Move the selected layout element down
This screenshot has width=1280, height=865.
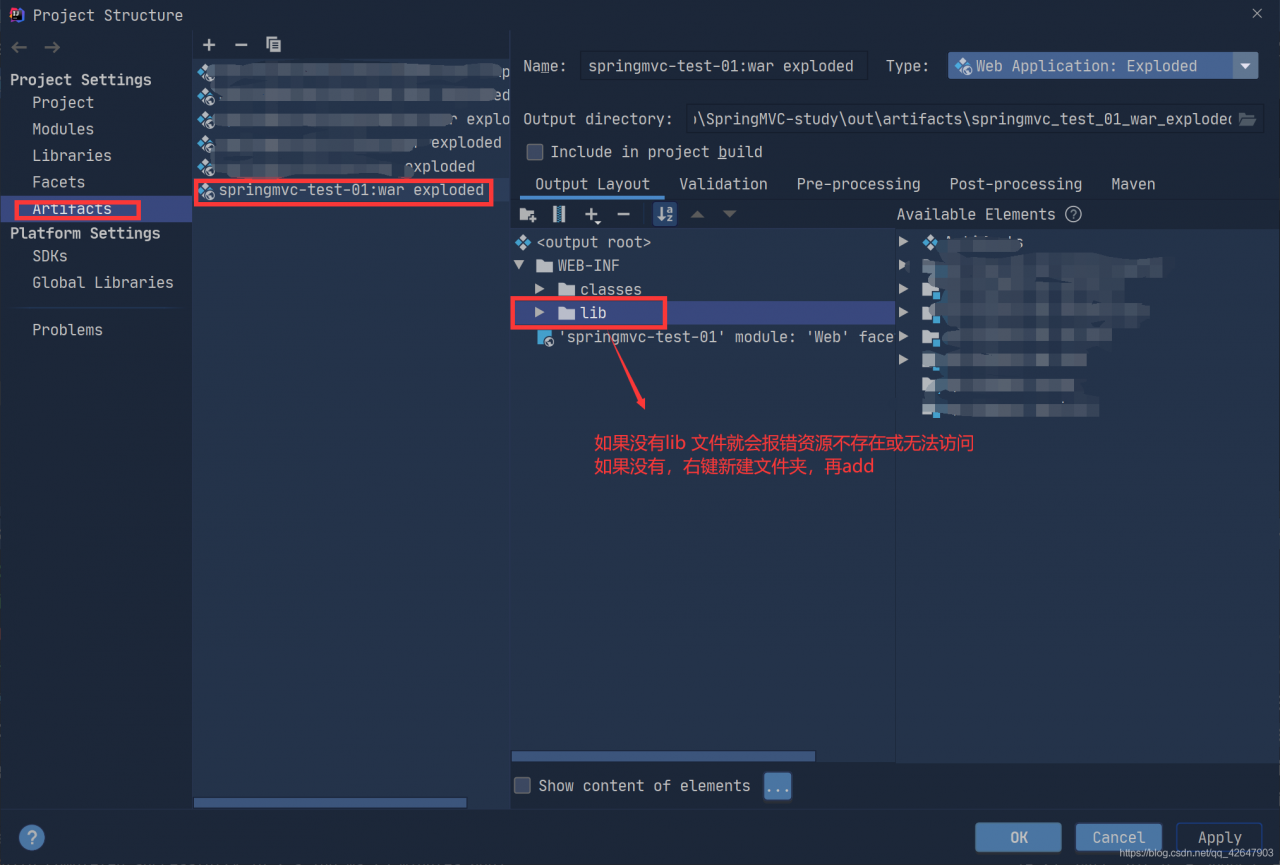730,214
